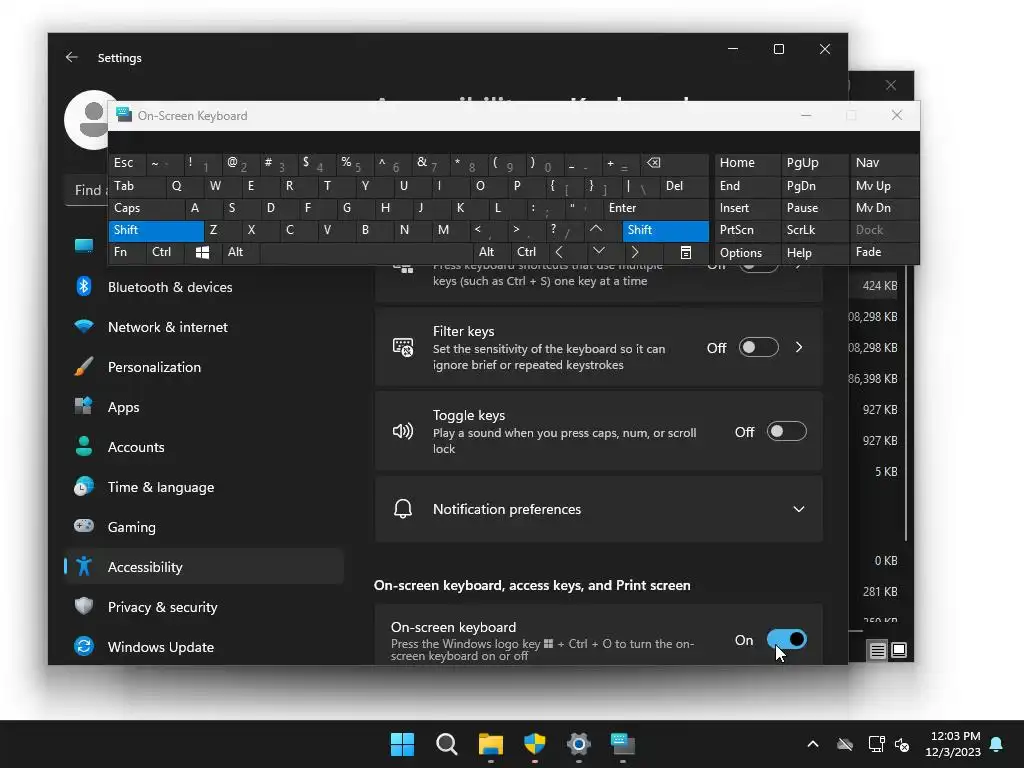The image size is (1024, 768).
Task: Click the Filter keys setting row title
Action: click(463, 332)
